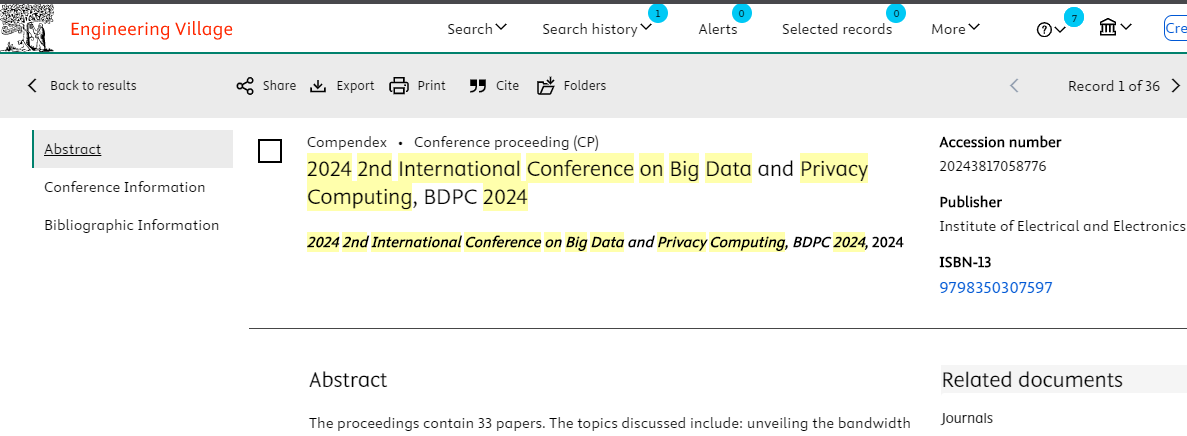Click the Share icon

point(245,86)
